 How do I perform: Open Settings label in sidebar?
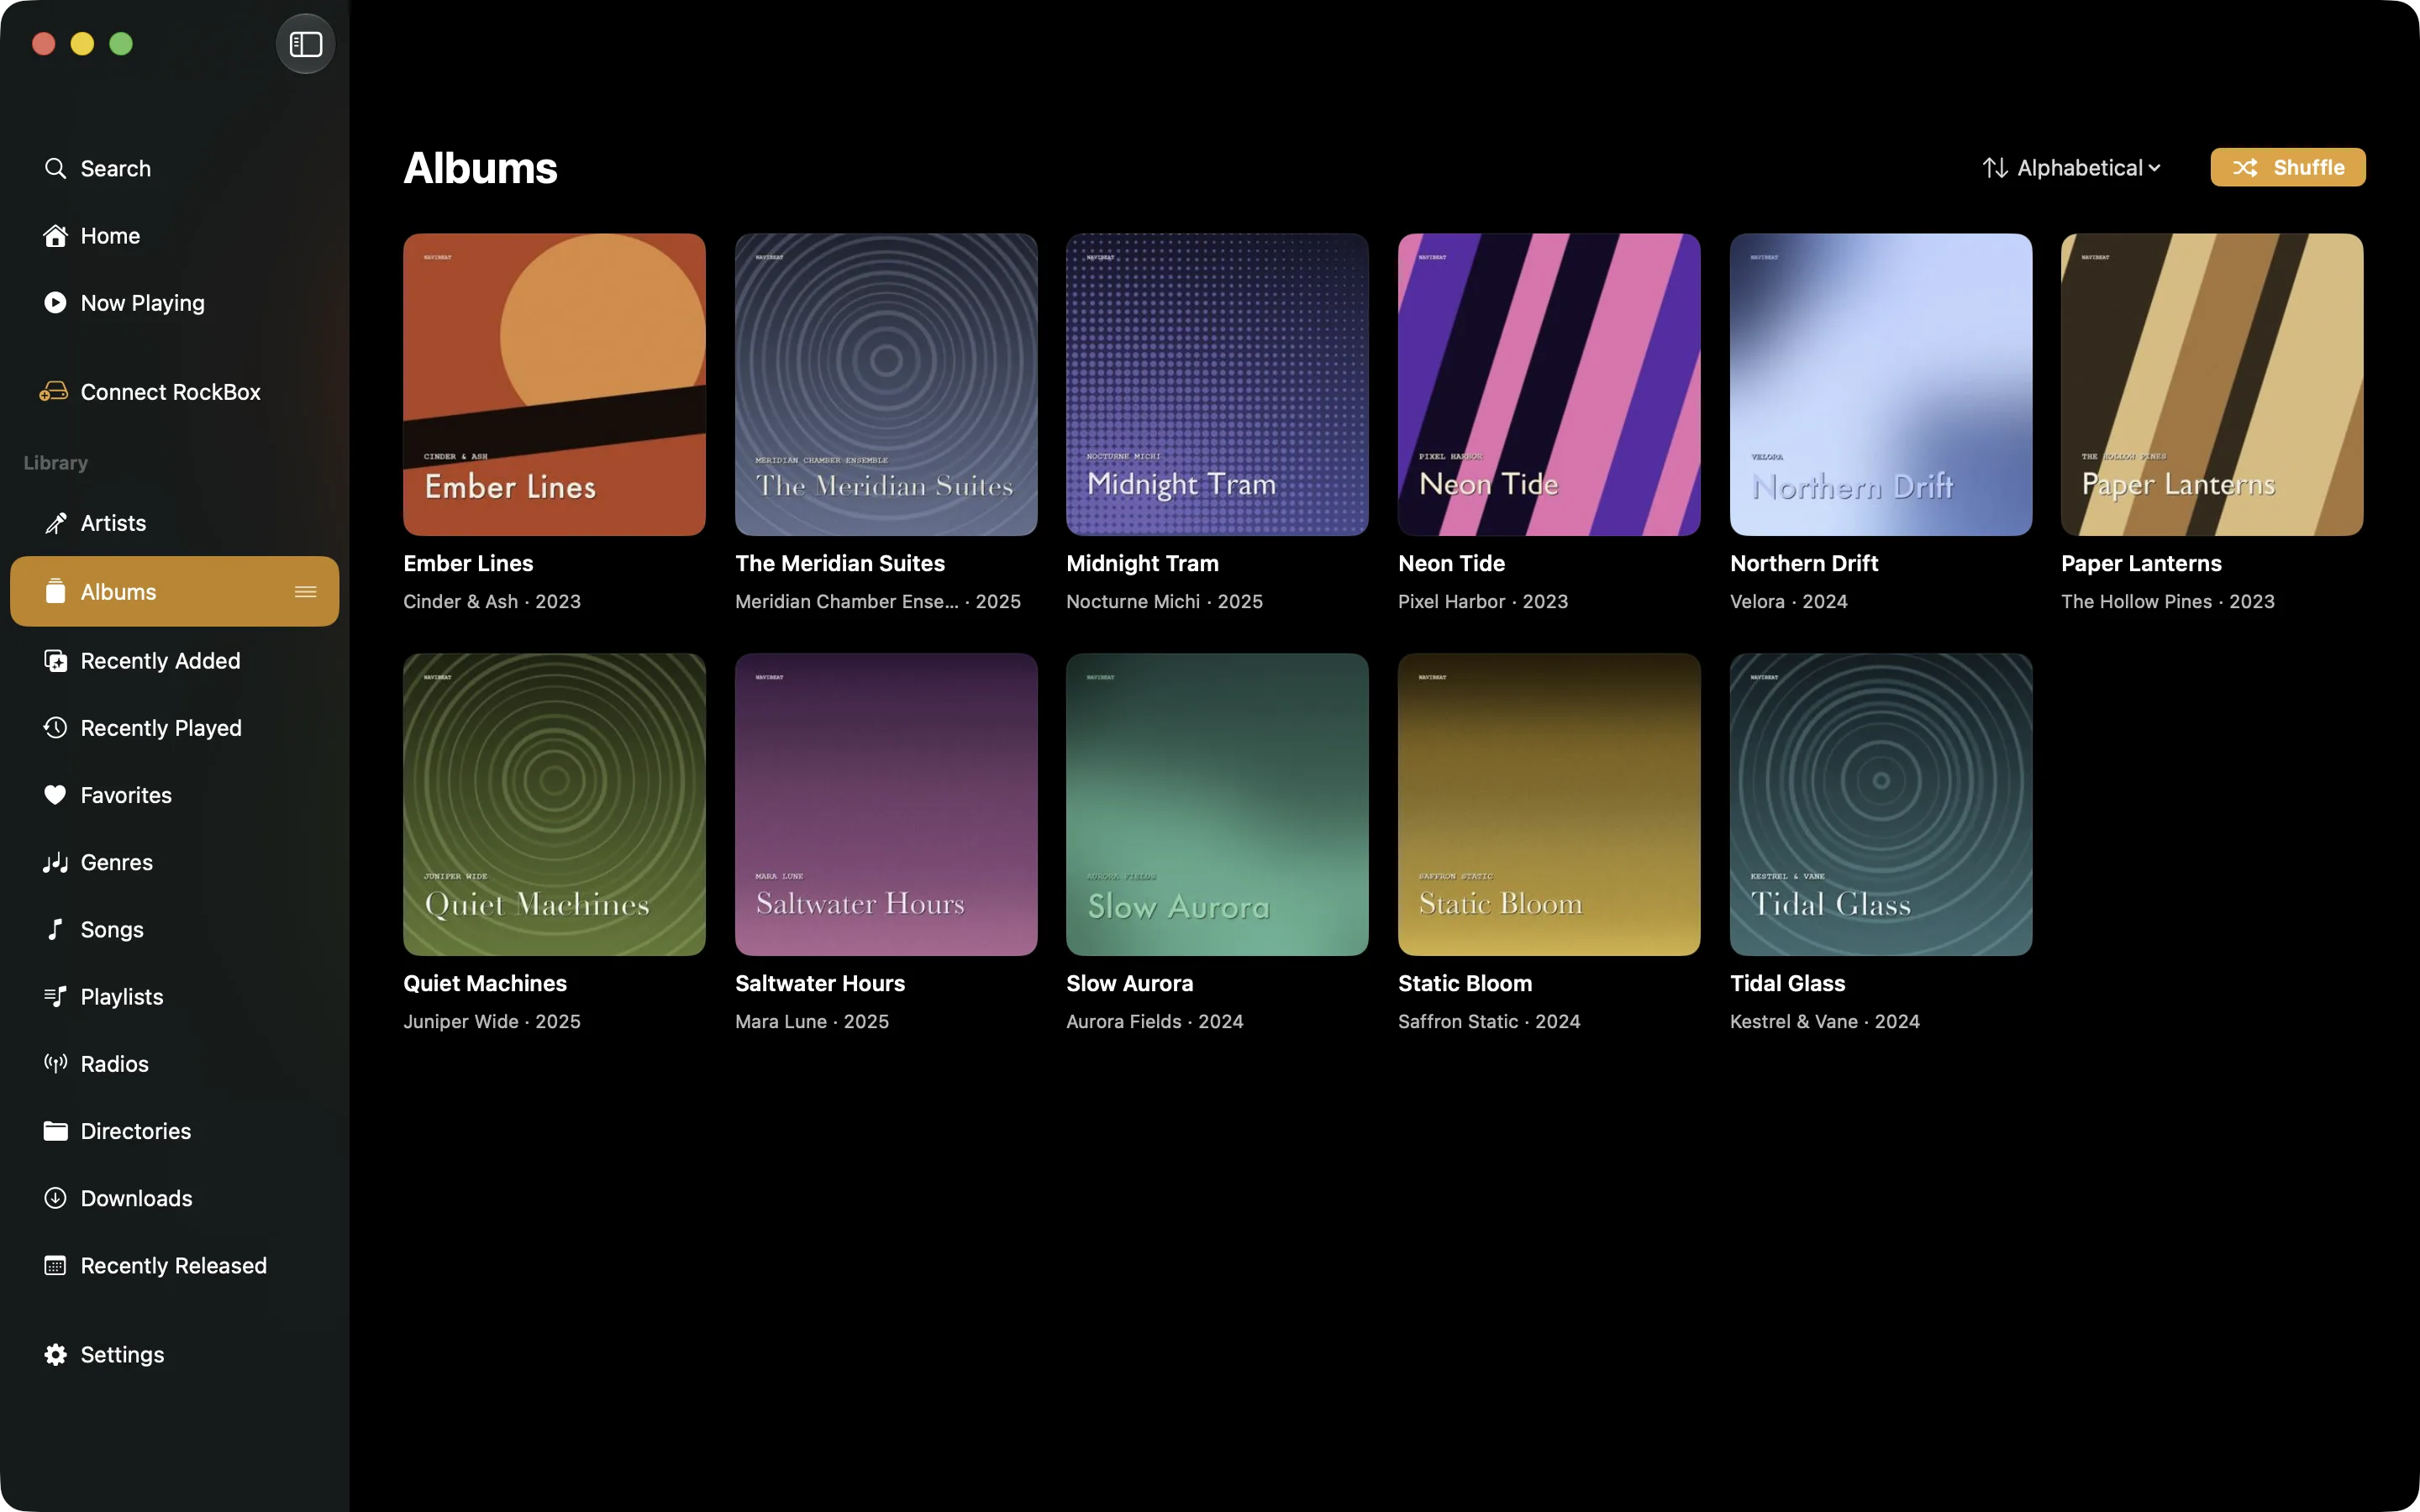click(122, 1355)
